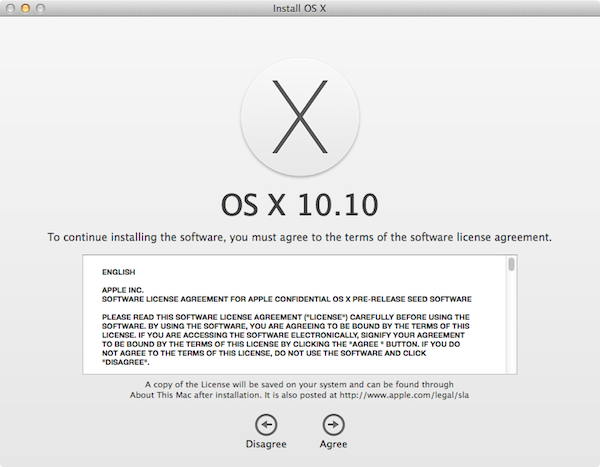Close the Install OS X window
This screenshot has width=600, height=467.
10,8
